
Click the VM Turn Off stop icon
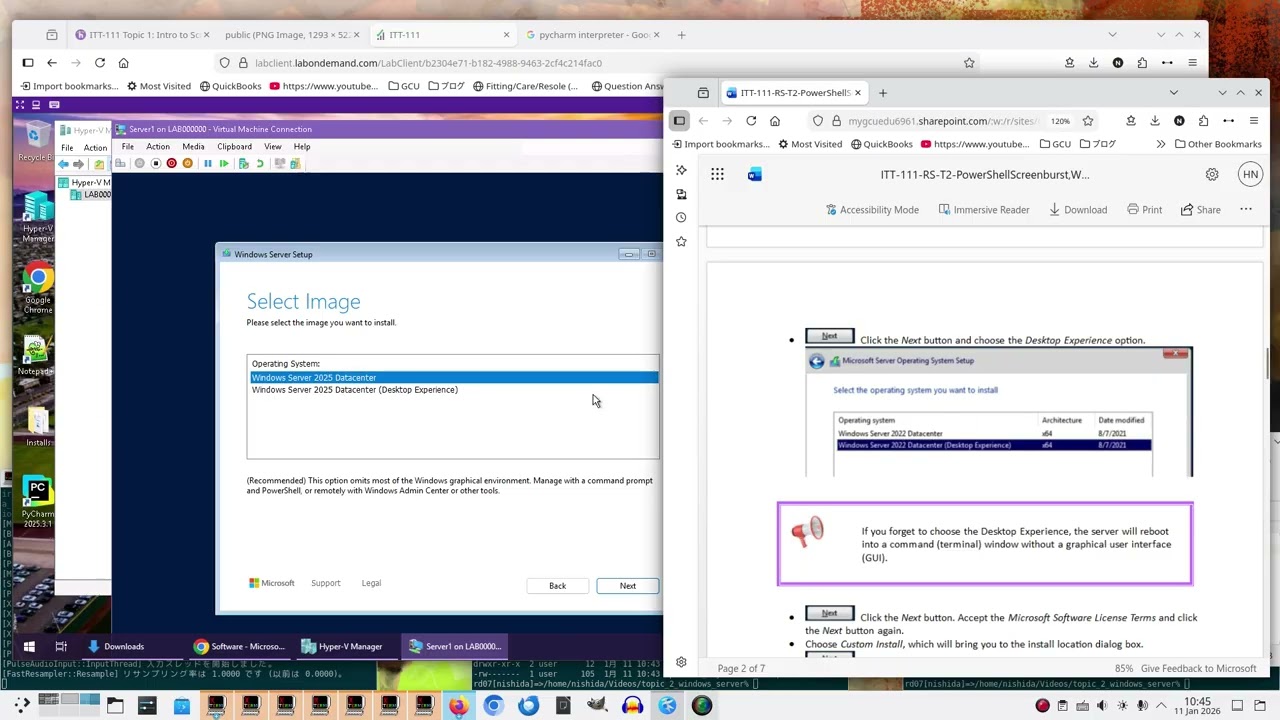155,164
